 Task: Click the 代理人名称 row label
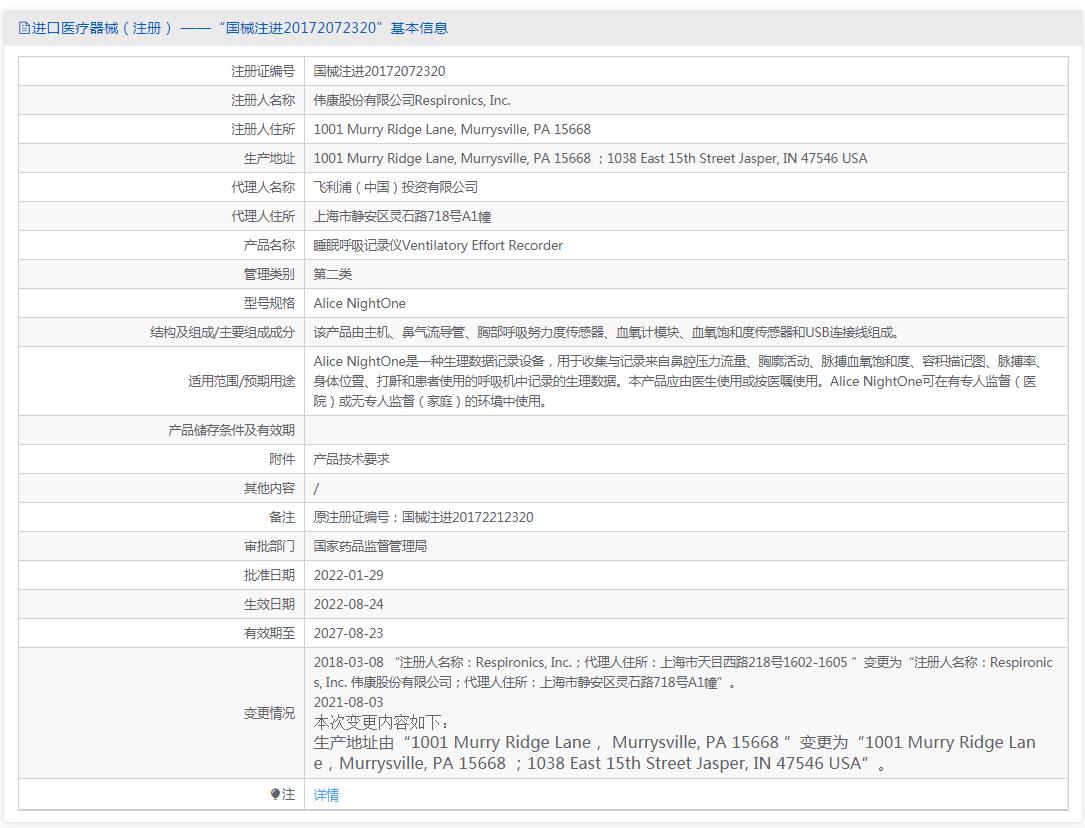coord(263,187)
